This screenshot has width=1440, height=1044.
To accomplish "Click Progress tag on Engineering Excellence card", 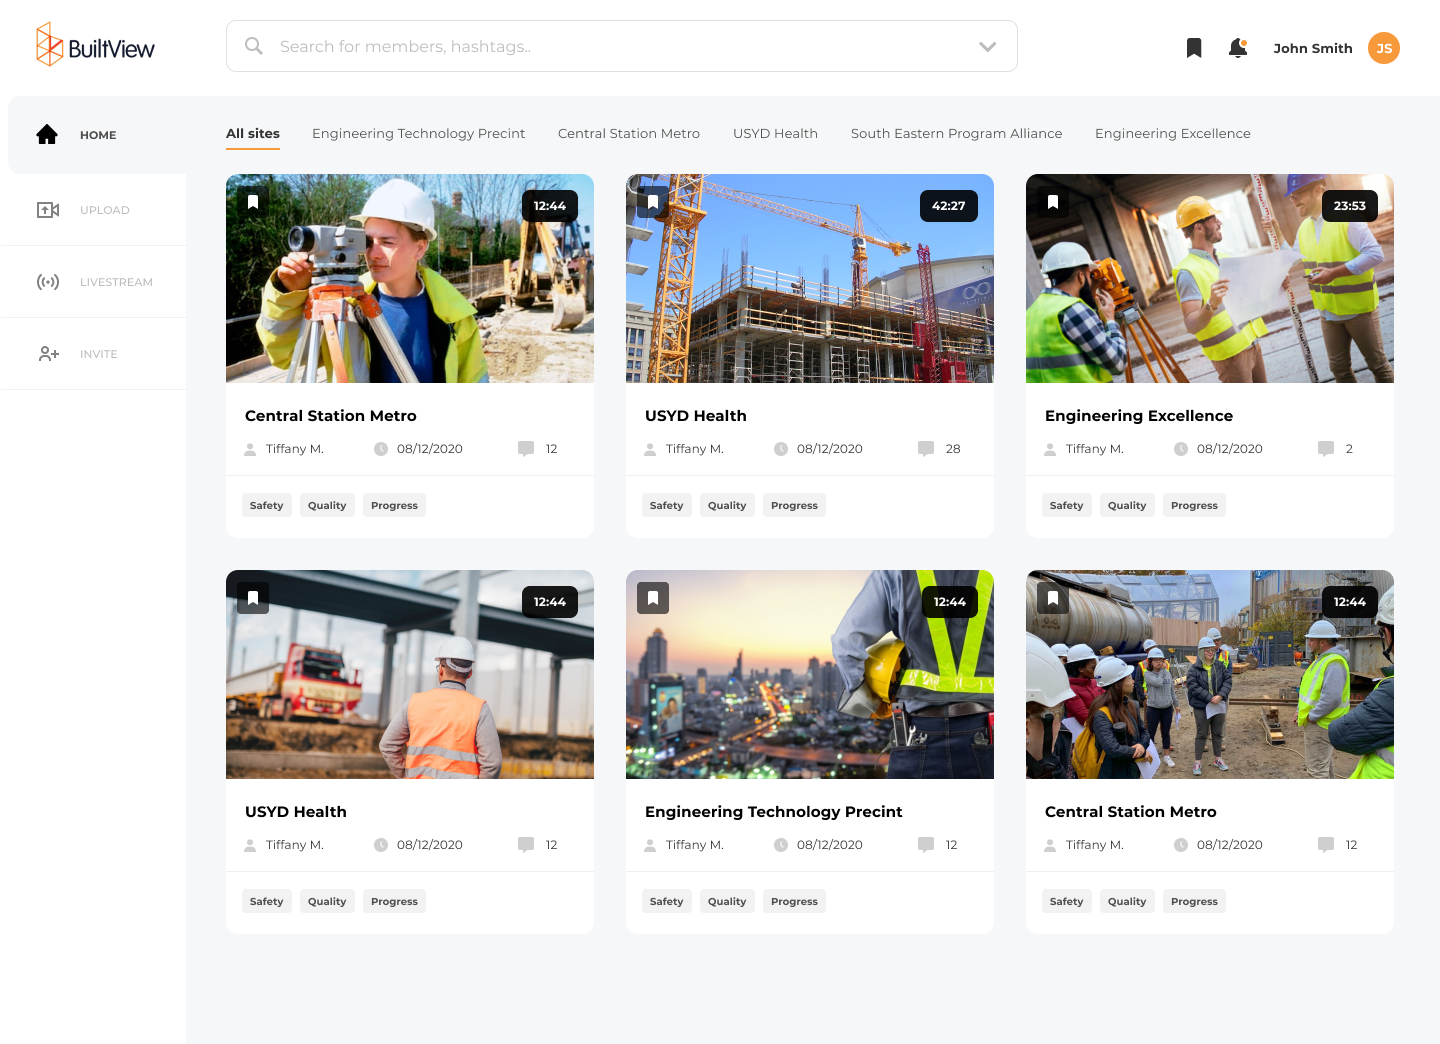I will click(1194, 506).
